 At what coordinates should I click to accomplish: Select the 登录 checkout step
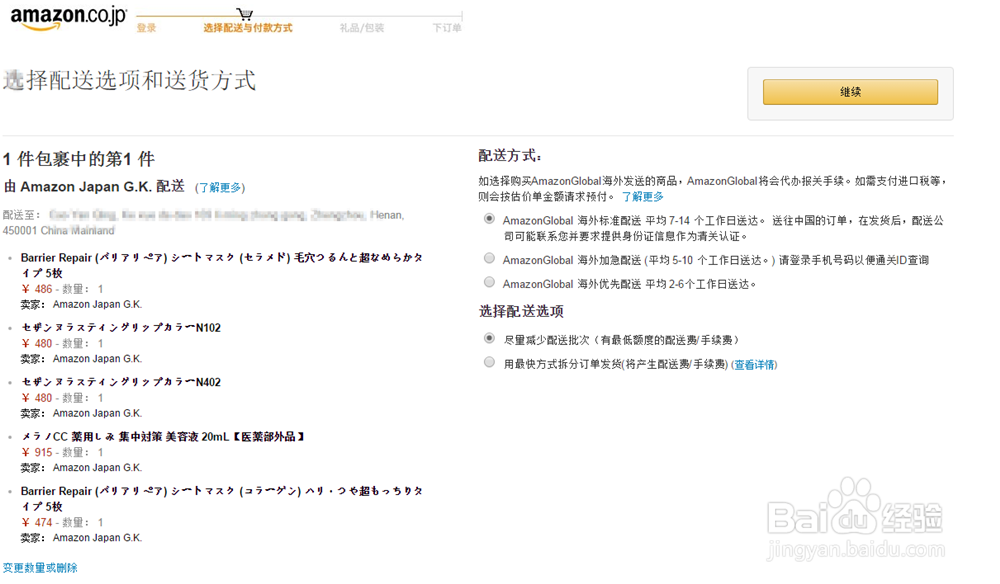click(x=146, y=28)
